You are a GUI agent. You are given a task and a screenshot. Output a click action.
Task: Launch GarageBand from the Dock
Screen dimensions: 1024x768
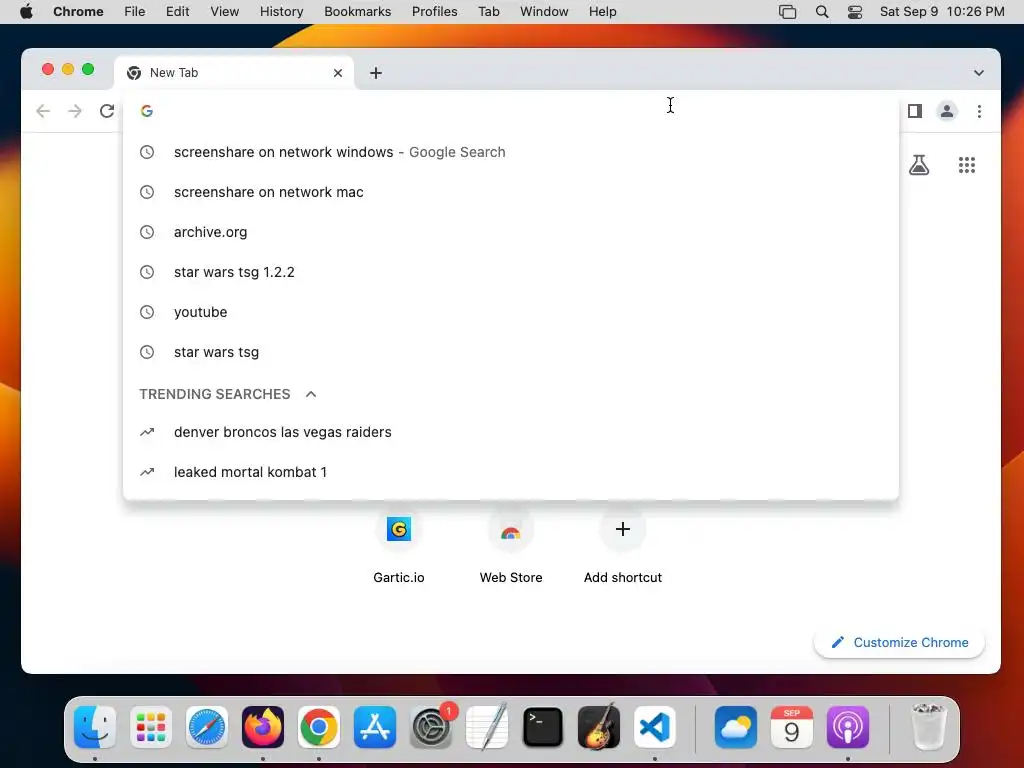599,727
